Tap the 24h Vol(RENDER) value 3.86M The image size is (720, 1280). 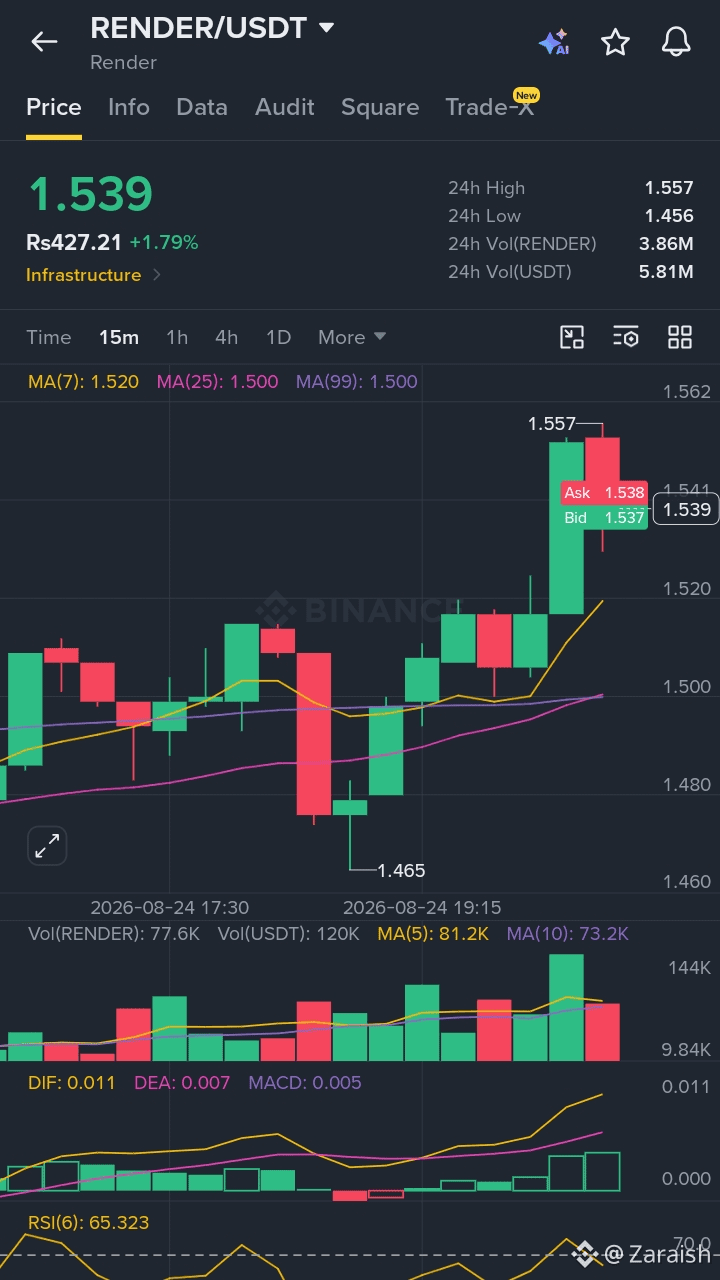pyautogui.click(x=666, y=244)
